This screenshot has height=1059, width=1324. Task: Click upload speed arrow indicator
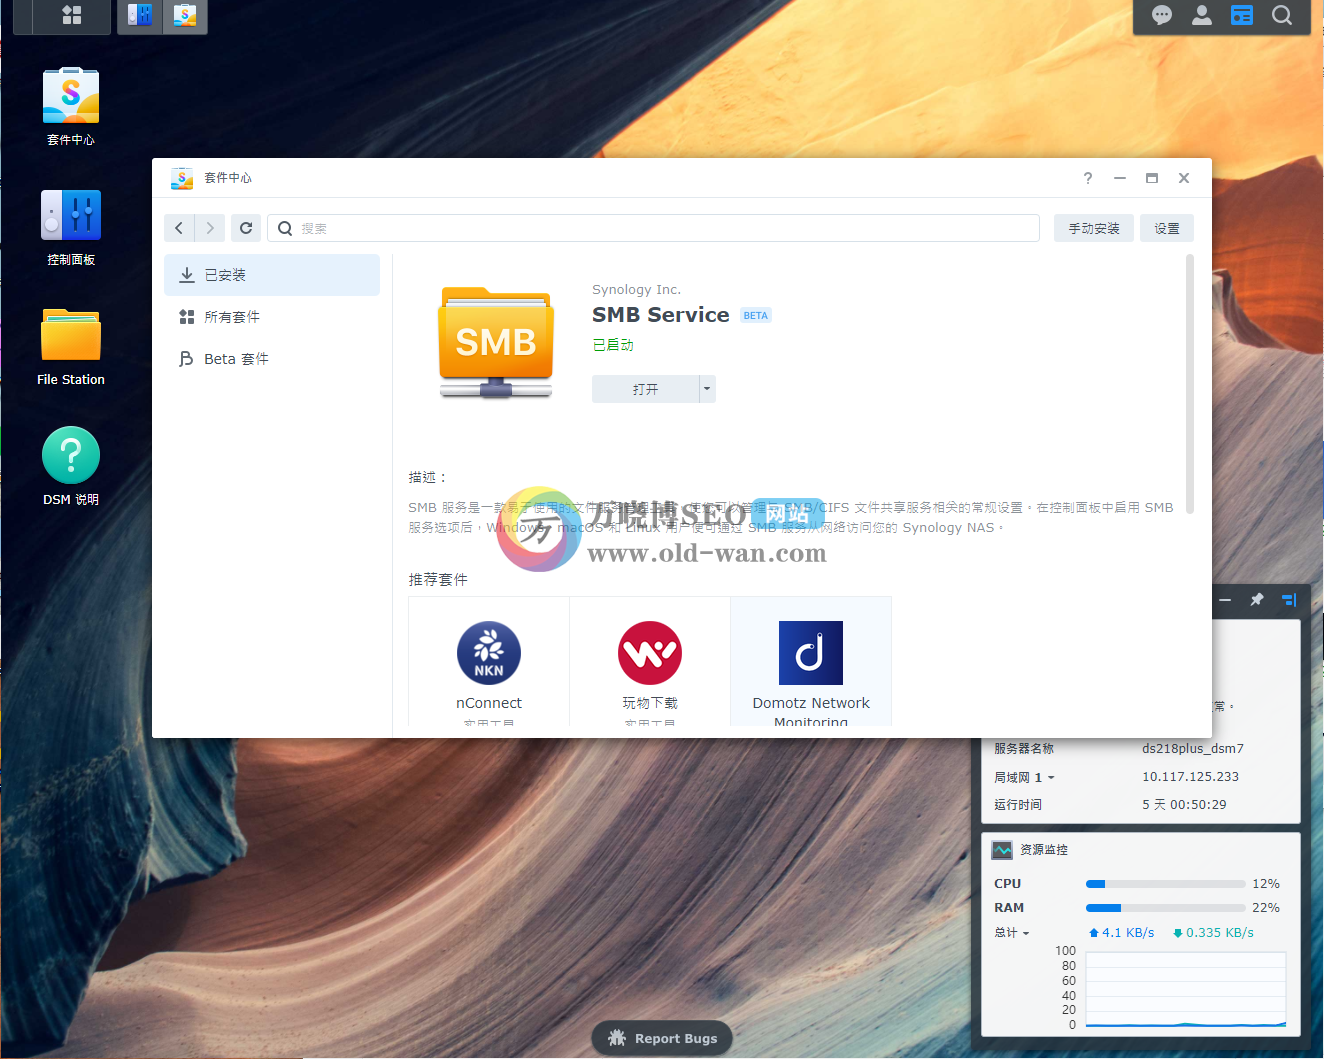click(1094, 933)
